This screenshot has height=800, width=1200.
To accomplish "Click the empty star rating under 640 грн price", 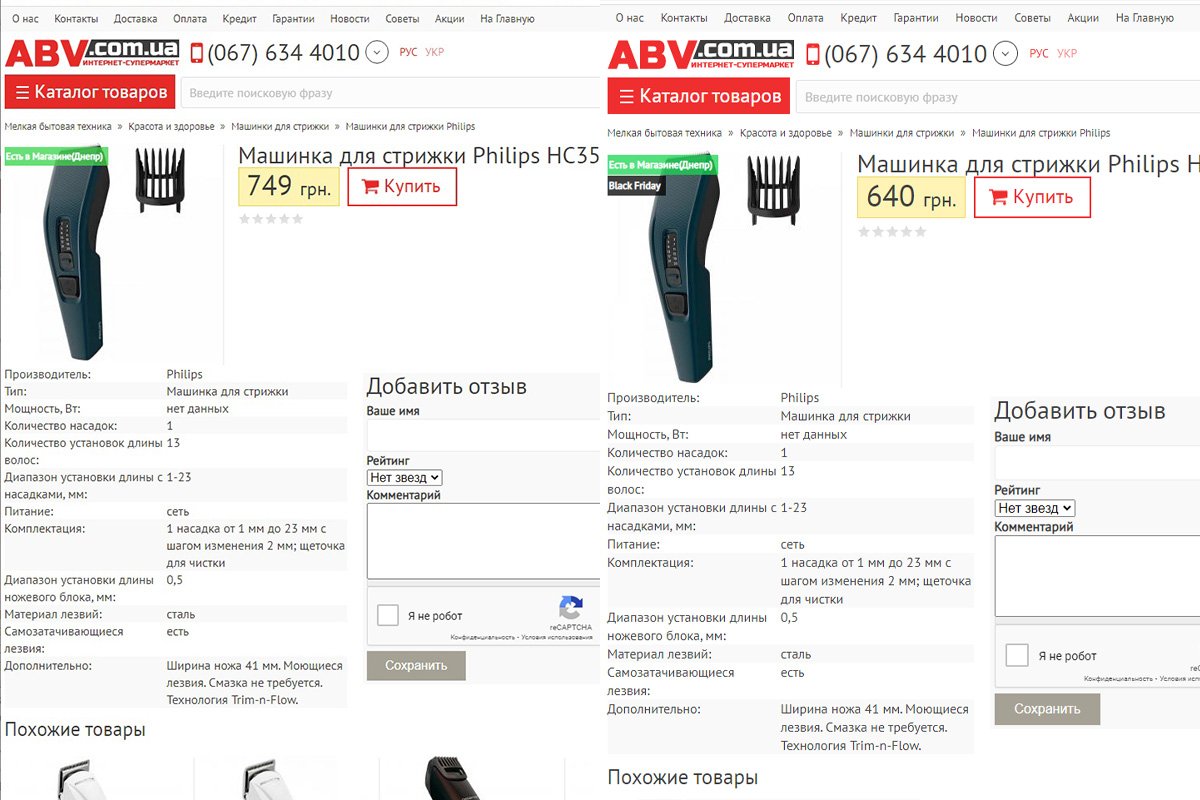I will point(892,232).
